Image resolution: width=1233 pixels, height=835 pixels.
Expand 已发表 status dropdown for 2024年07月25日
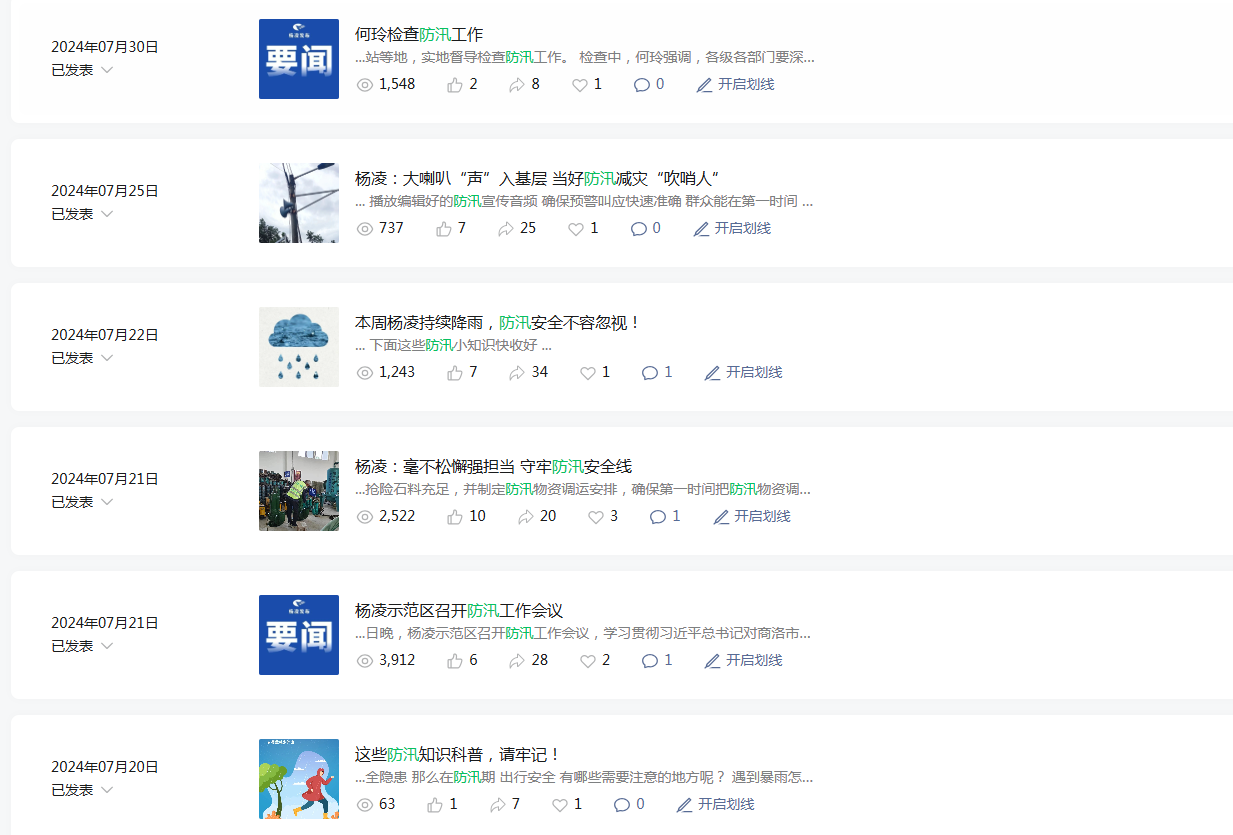tap(107, 214)
